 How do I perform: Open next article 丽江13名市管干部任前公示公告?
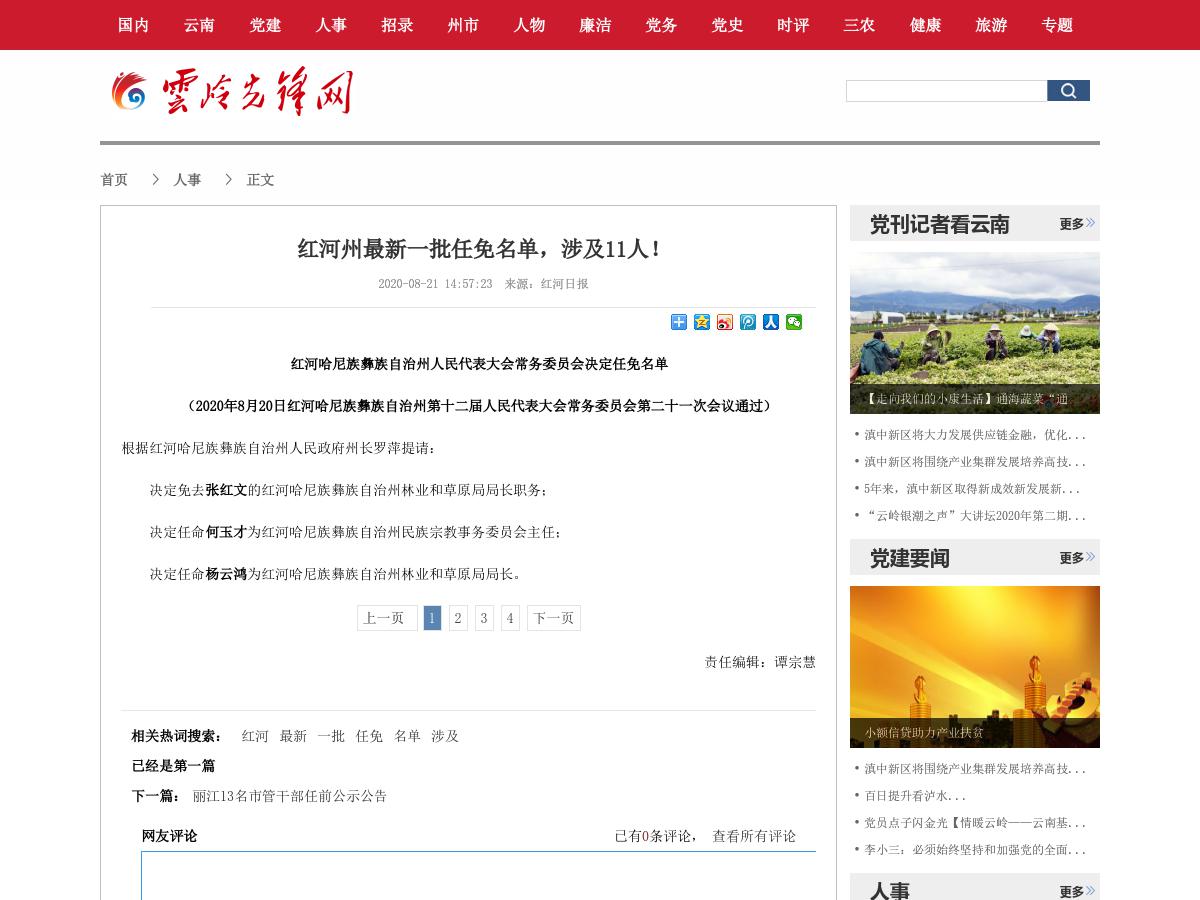[x=288, y=796]
